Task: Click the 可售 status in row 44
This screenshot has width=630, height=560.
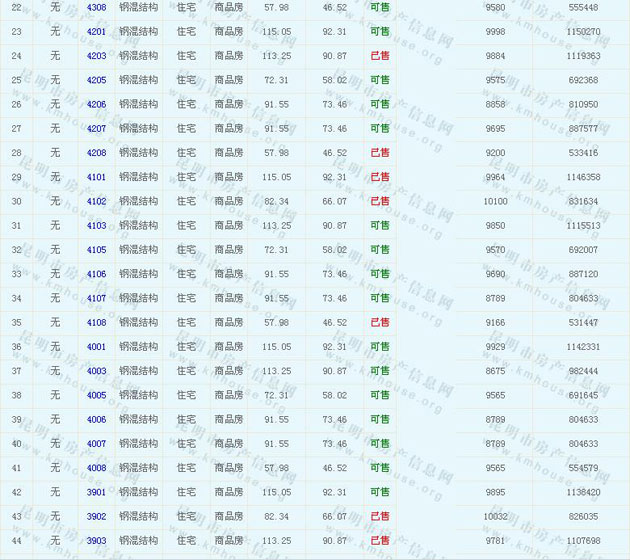Action: click(380, 541)
